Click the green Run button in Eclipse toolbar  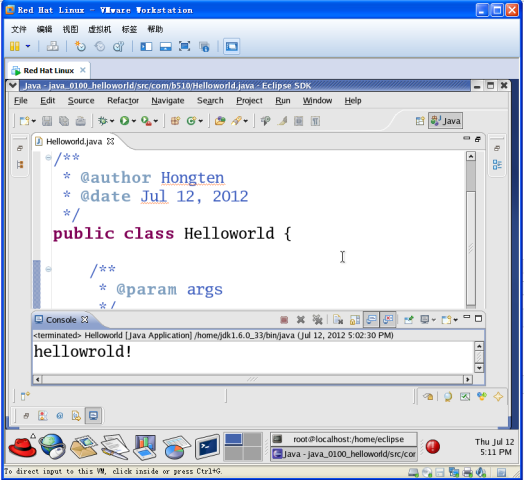click(124, 121)
